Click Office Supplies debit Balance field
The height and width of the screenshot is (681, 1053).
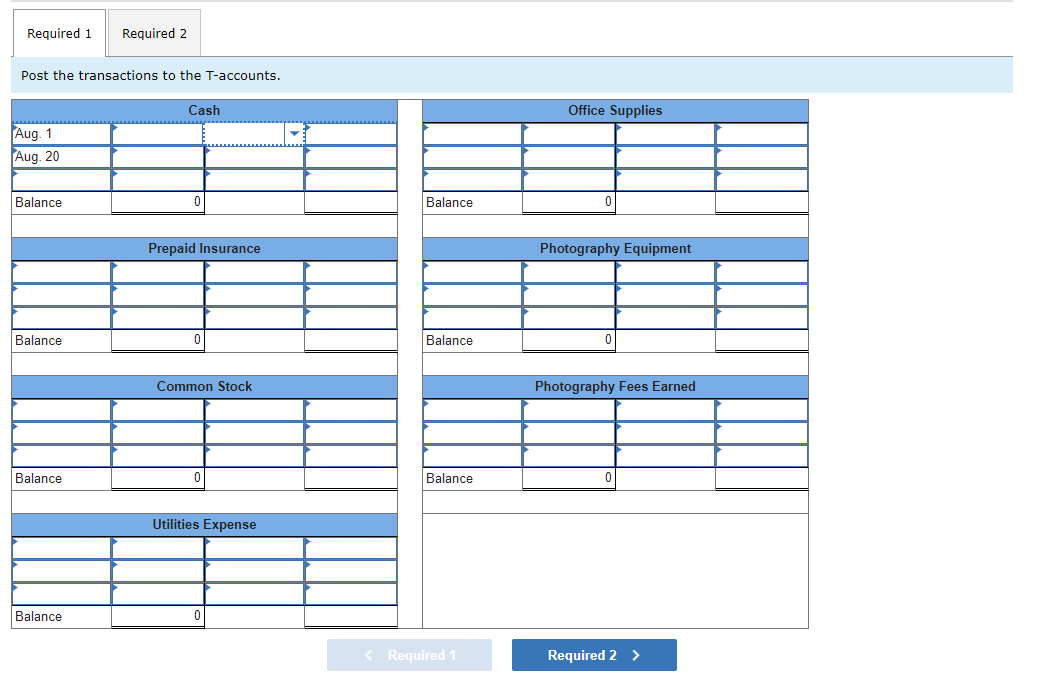coord(569,202)
